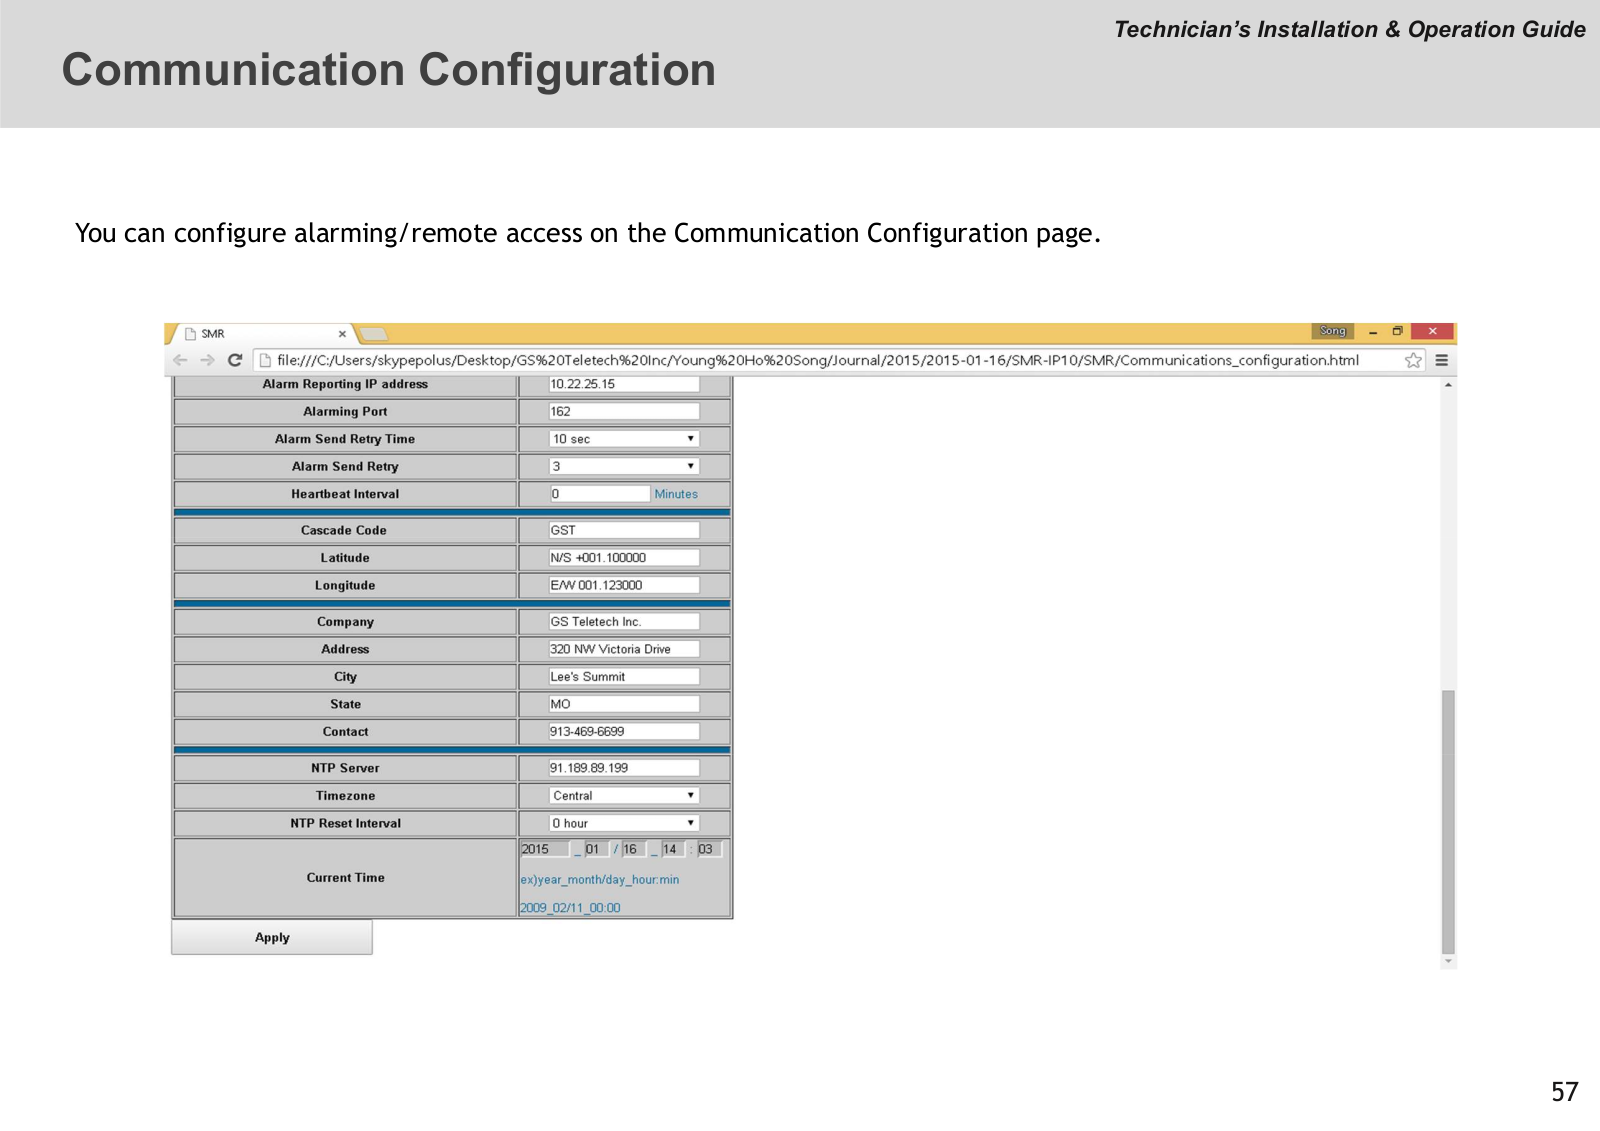Viewport: 1600px width, 1131px height.
Task: Open a new browser tab
Action: (373, 334)
